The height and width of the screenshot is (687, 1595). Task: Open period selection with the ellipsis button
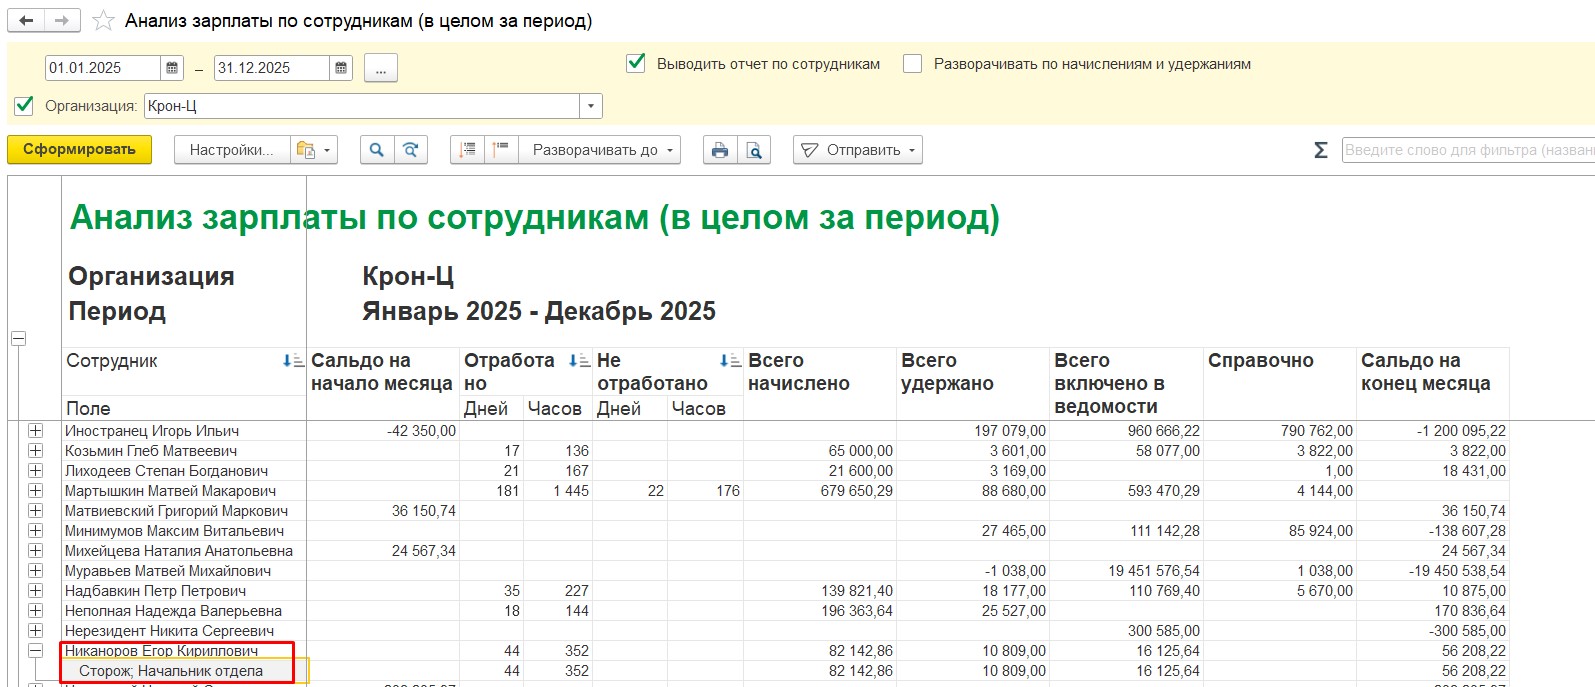pyautogui.click(x=381, y=68)
